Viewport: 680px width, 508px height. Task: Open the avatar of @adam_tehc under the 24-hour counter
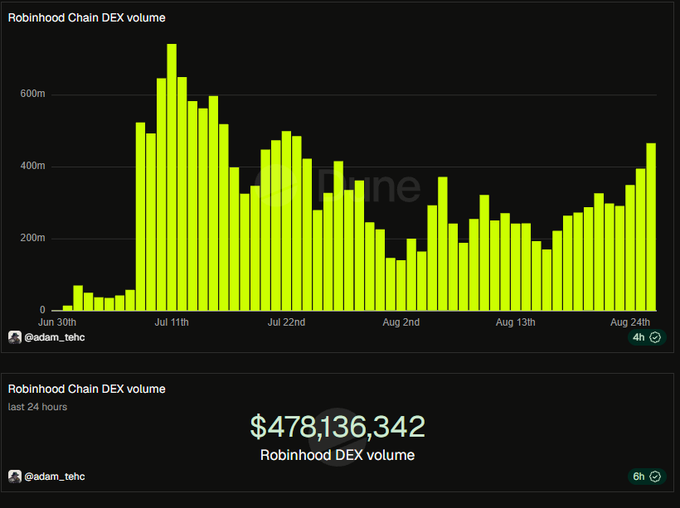click(x=14, y=476)
